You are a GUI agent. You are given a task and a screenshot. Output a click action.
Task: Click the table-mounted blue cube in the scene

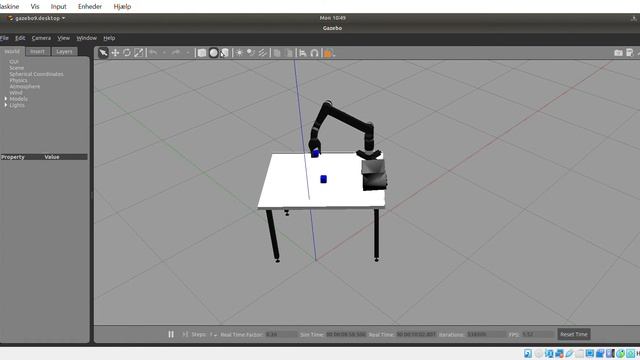[324, 179]
